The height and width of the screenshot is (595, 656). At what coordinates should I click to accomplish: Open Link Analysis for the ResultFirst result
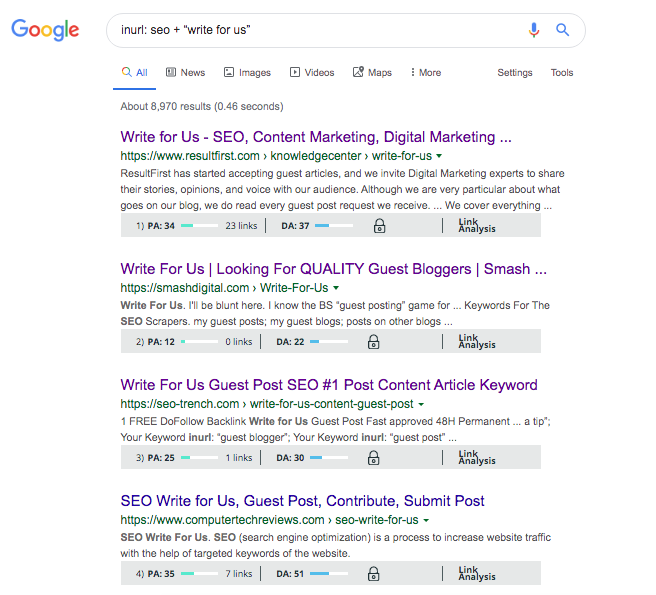pyautogui.click(x=477, y=225)
